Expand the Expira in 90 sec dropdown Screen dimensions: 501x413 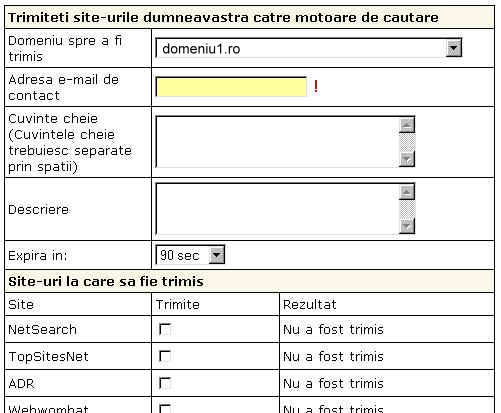click(217, 255)
